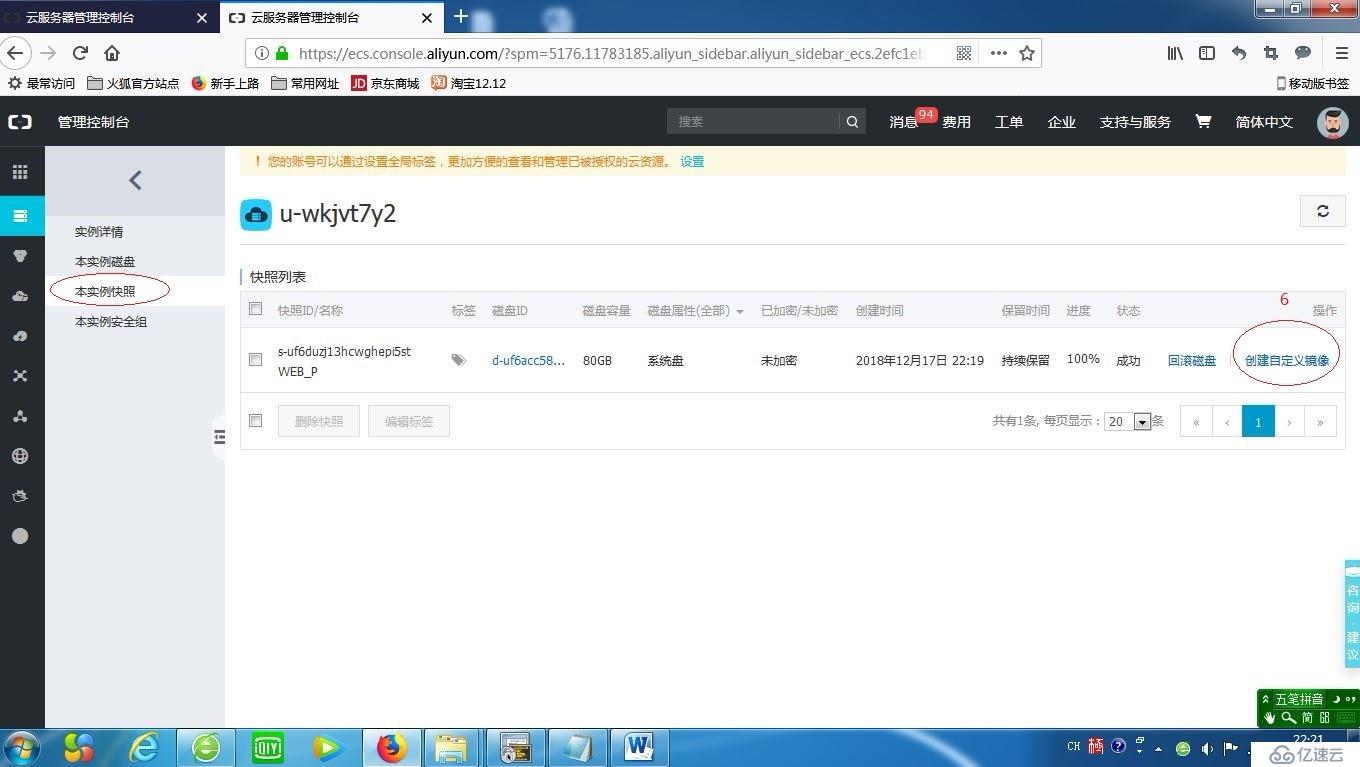The width and height of the screenshot is (1360, 767).
Task: Open the 常用网址 bookmark folder
Action: click(x=305, y=83)
